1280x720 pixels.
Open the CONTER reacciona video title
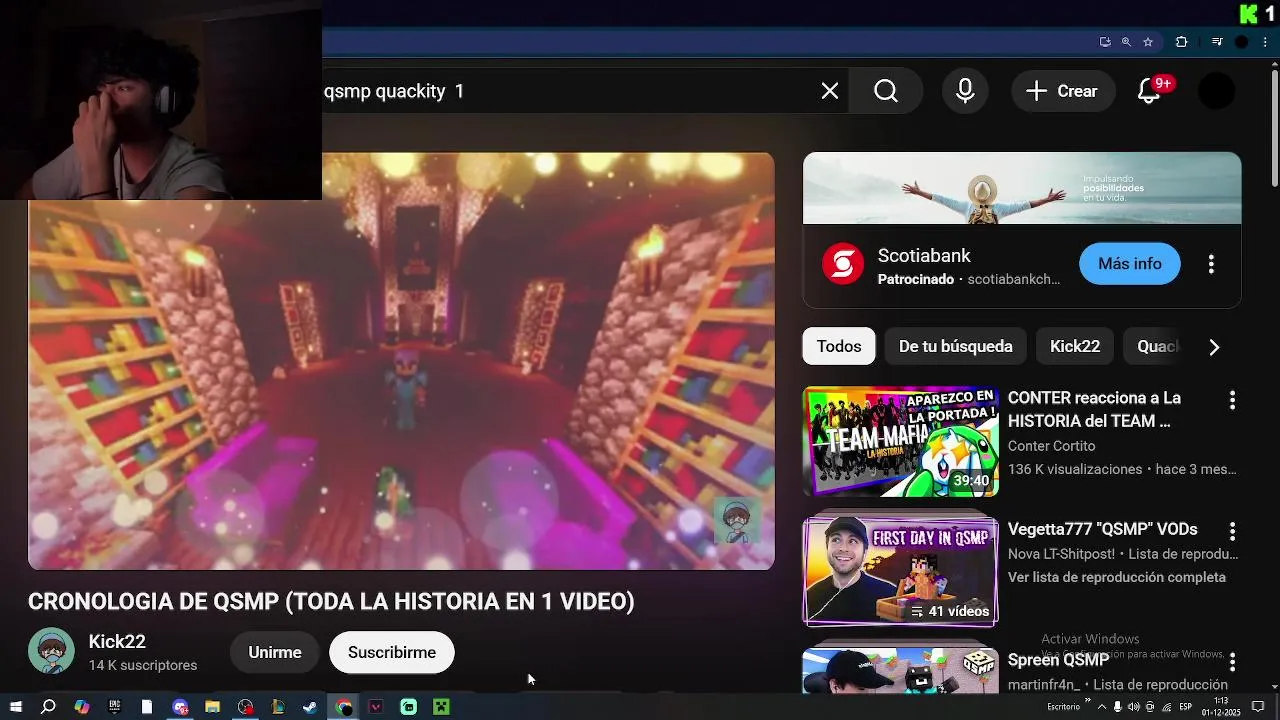tap(1094, 409)
